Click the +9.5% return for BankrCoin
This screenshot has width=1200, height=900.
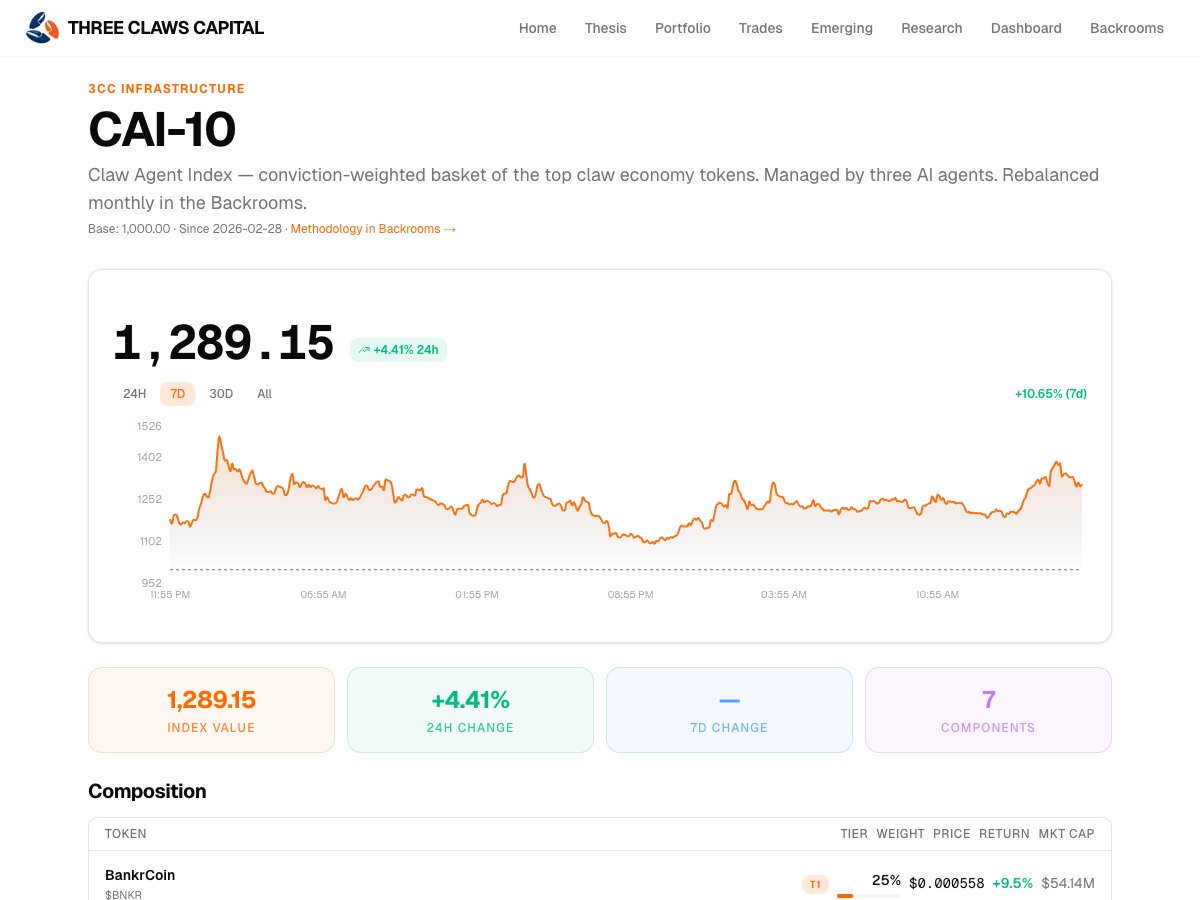click(x=1012, y=883)
